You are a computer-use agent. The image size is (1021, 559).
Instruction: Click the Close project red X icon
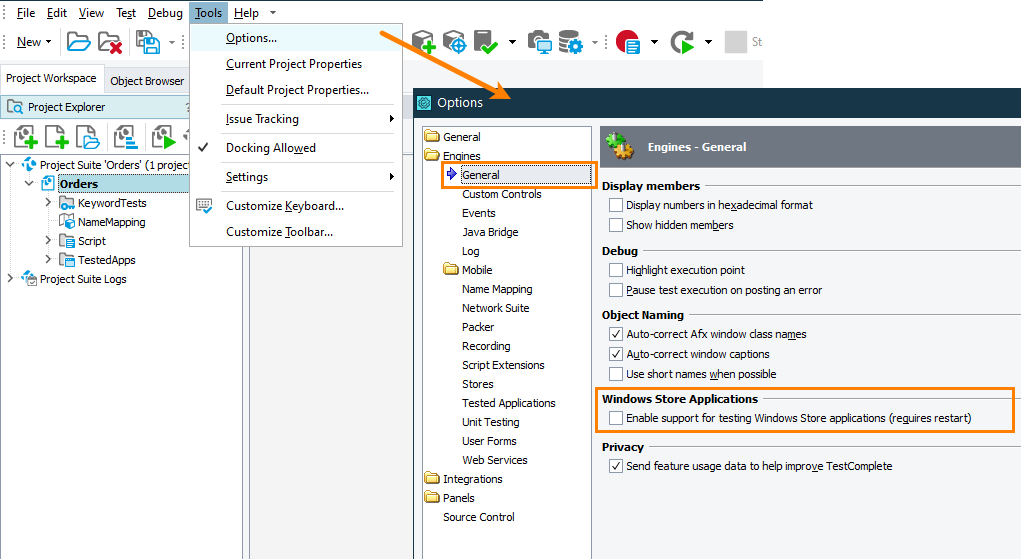[110, 42]
